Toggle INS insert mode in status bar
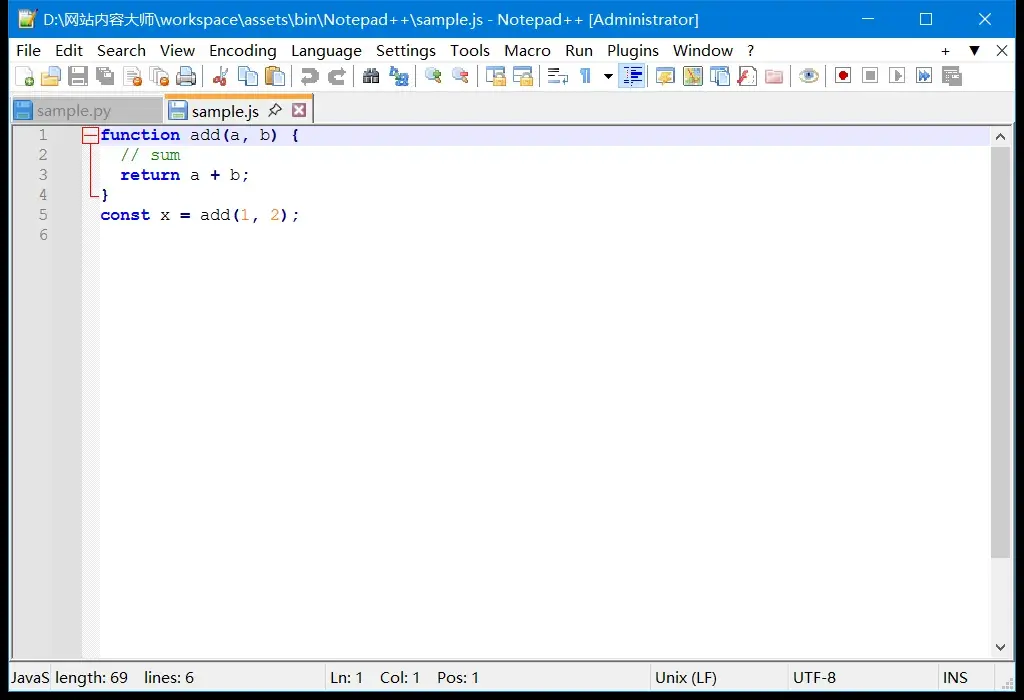The width and height of the screenshot is (1024, 700). [966, 678]
